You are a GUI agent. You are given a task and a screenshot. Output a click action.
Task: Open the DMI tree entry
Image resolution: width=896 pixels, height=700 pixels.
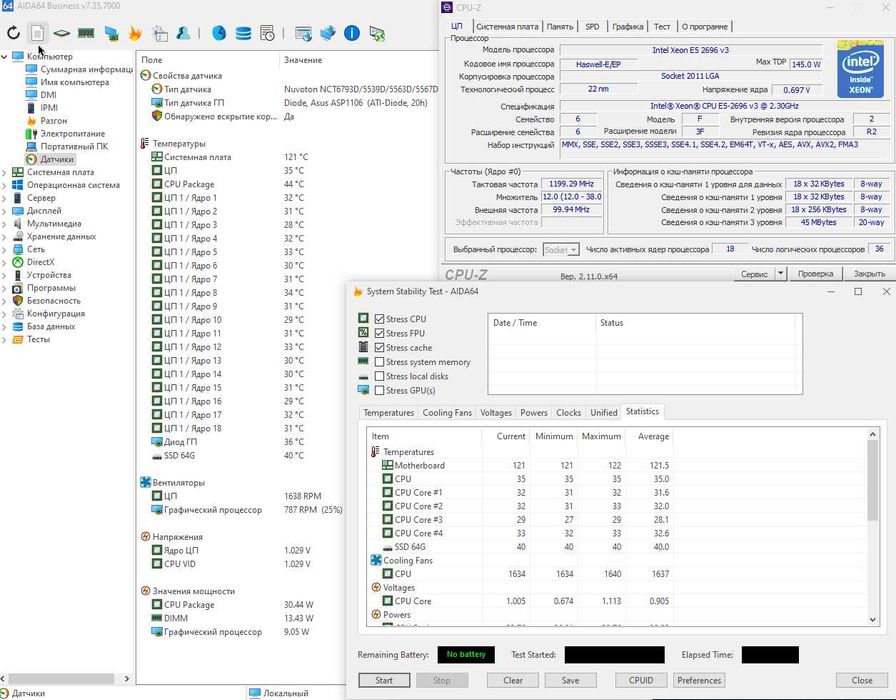pyautogui.click(x=48, y=95)
